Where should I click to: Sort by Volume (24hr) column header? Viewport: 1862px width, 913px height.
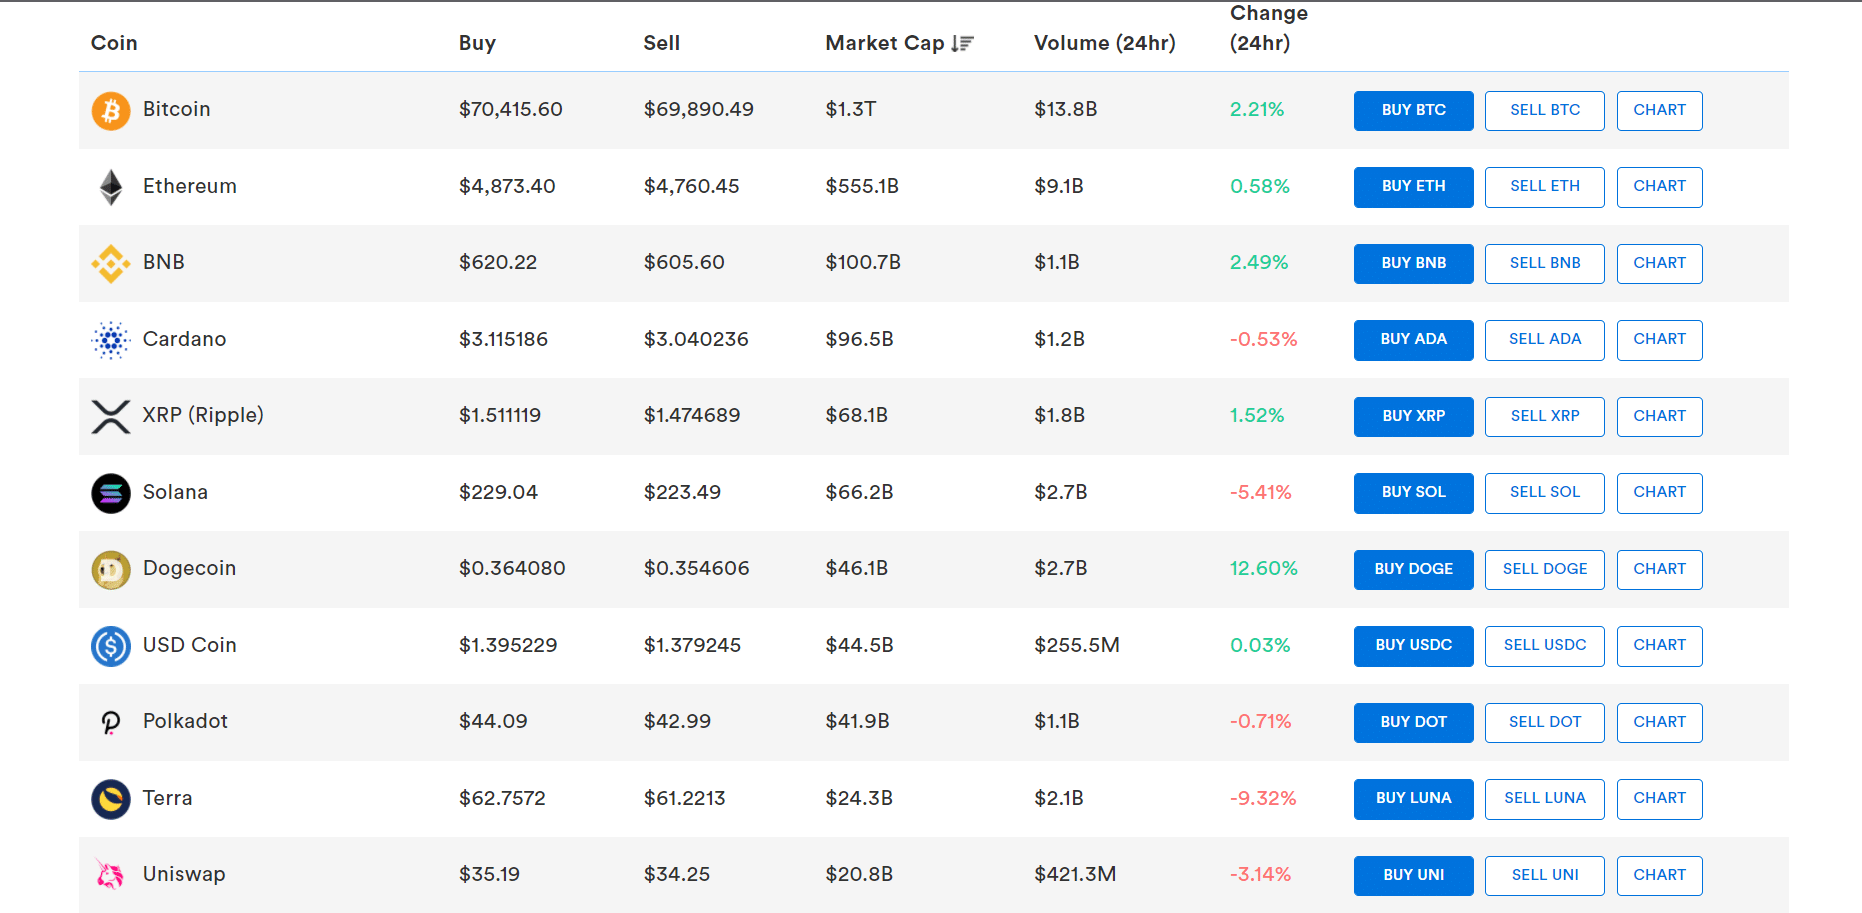click(1105, 43)
